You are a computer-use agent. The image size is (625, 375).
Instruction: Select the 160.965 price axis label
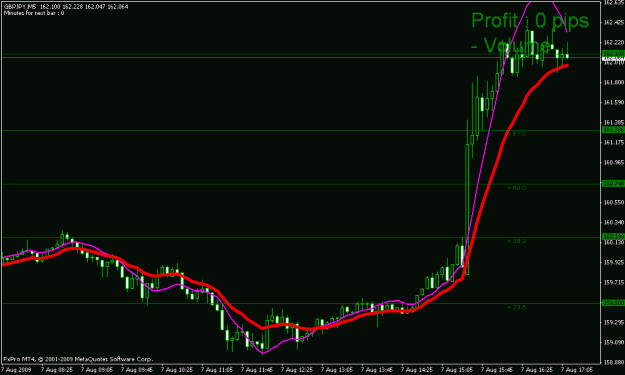tap(613, 162)
